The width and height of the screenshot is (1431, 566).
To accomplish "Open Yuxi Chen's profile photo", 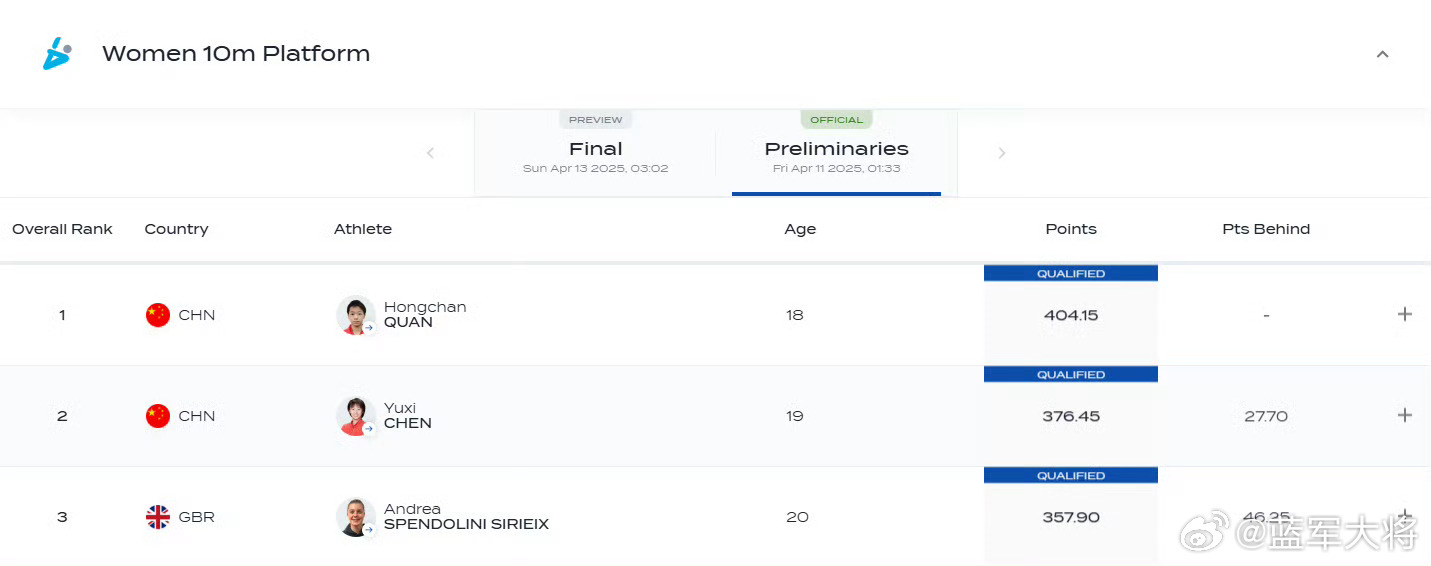I will (355, 416).
